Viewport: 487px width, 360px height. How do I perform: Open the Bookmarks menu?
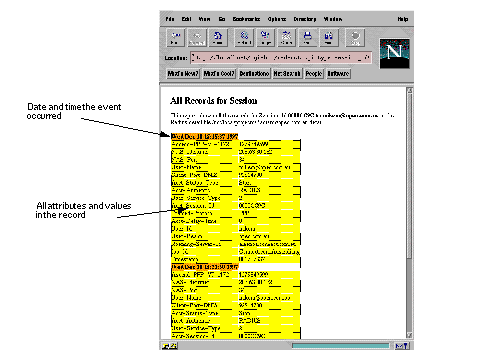pos(246,19)
